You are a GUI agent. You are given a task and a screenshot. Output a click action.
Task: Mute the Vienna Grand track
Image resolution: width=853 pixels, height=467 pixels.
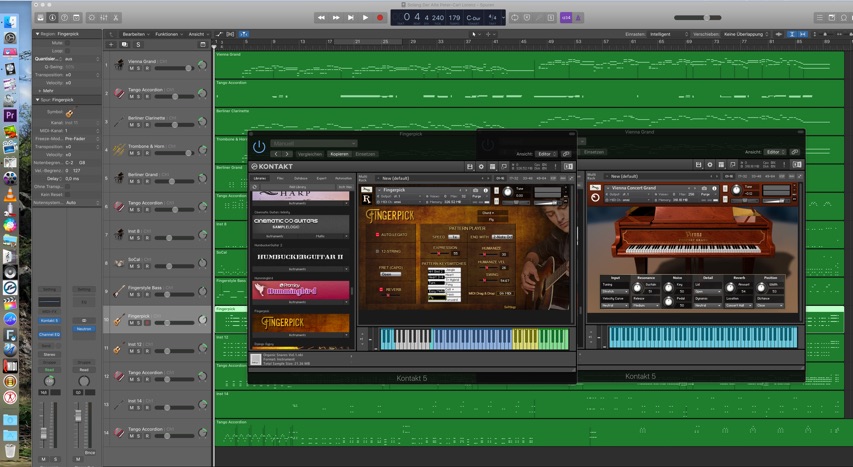[132, 68]
